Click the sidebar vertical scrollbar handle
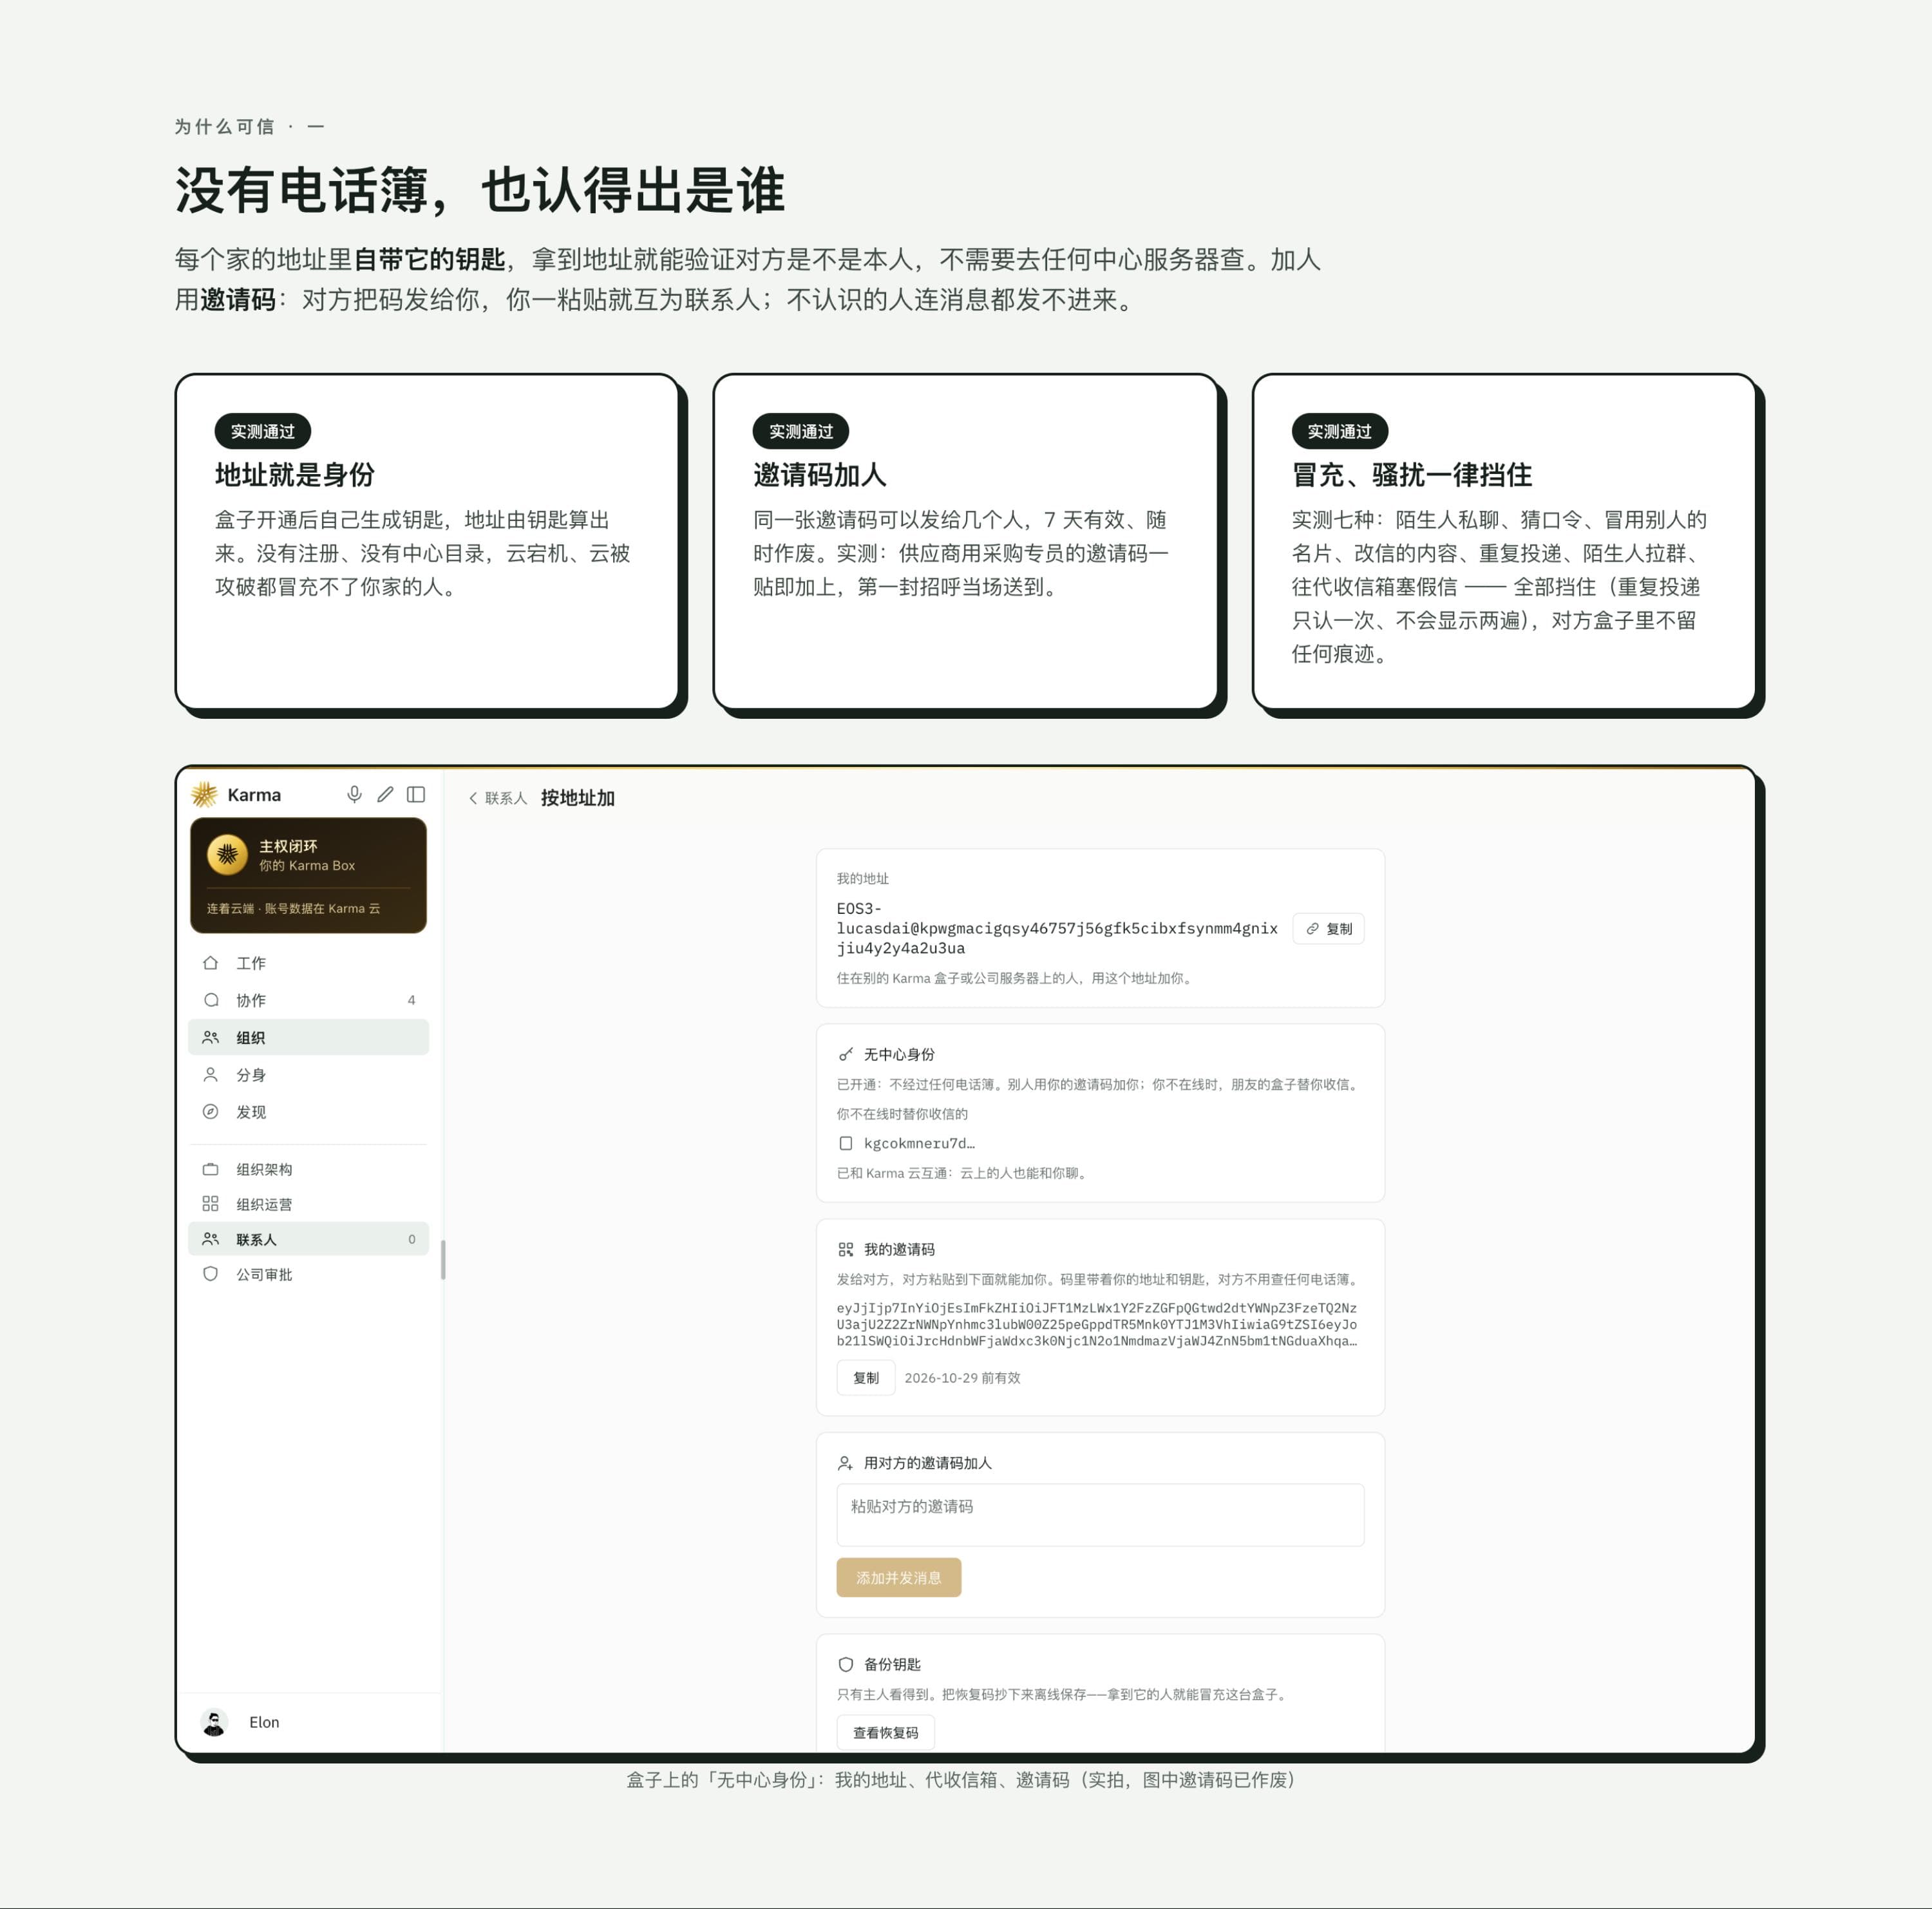 tap(443, 1260)
